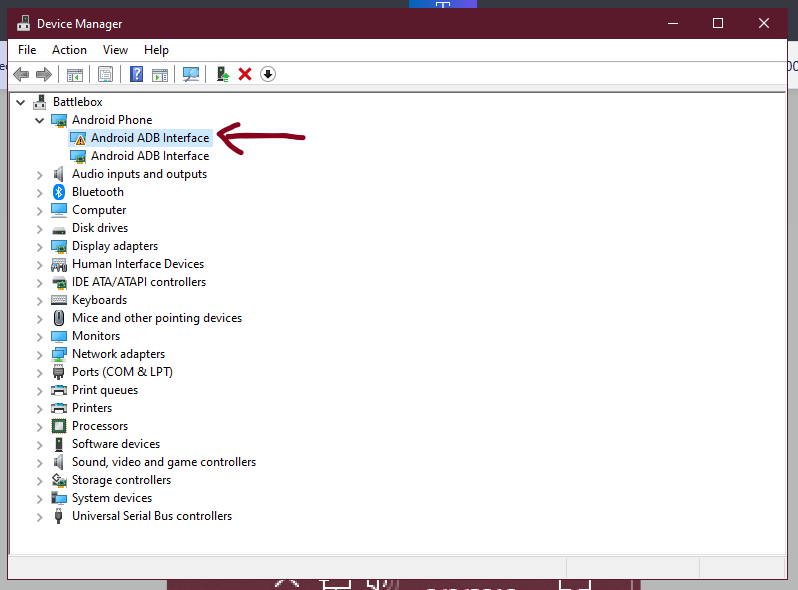The height and width of the screenshot is (590, 798).
Task: Expand the Disk drives category
Action: coord(39,229)
